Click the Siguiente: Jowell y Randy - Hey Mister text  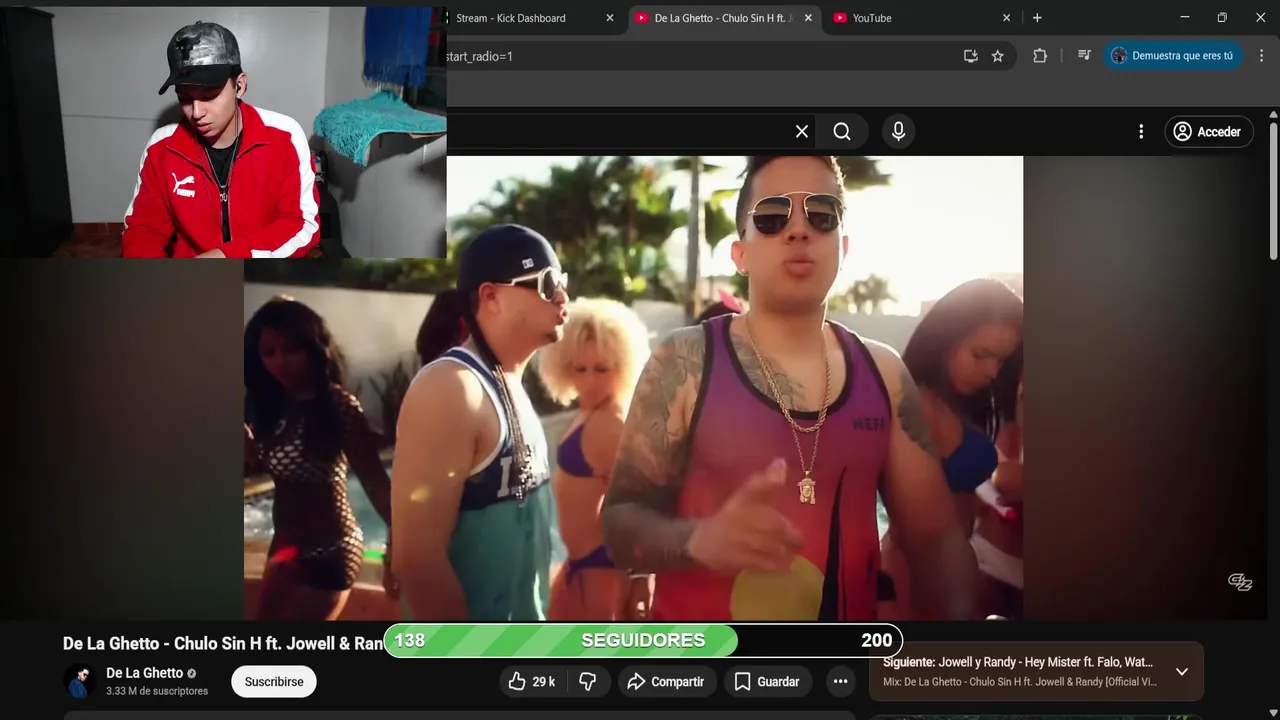point(1018,662)
